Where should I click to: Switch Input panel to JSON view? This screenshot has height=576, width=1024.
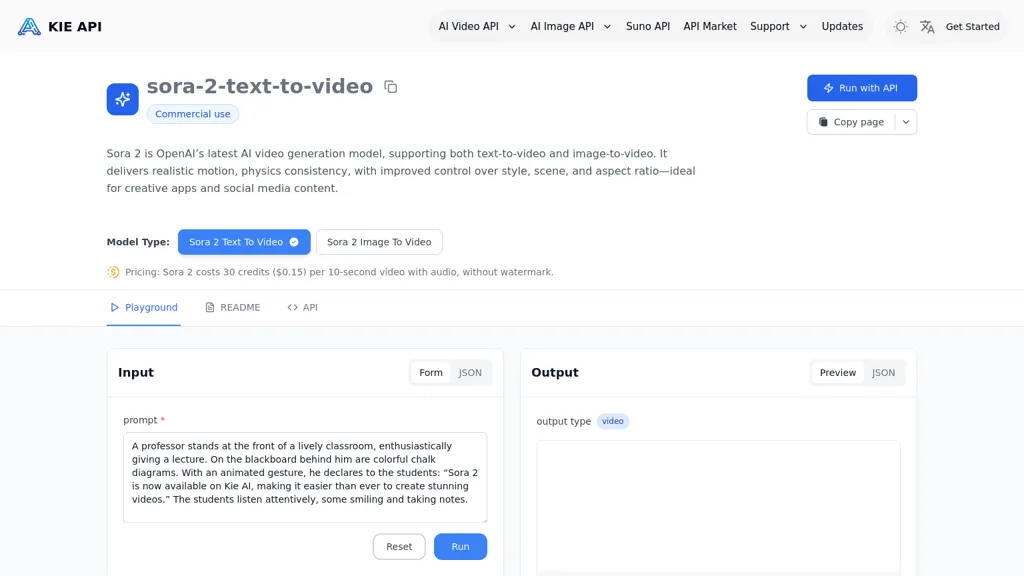[470, 373]
